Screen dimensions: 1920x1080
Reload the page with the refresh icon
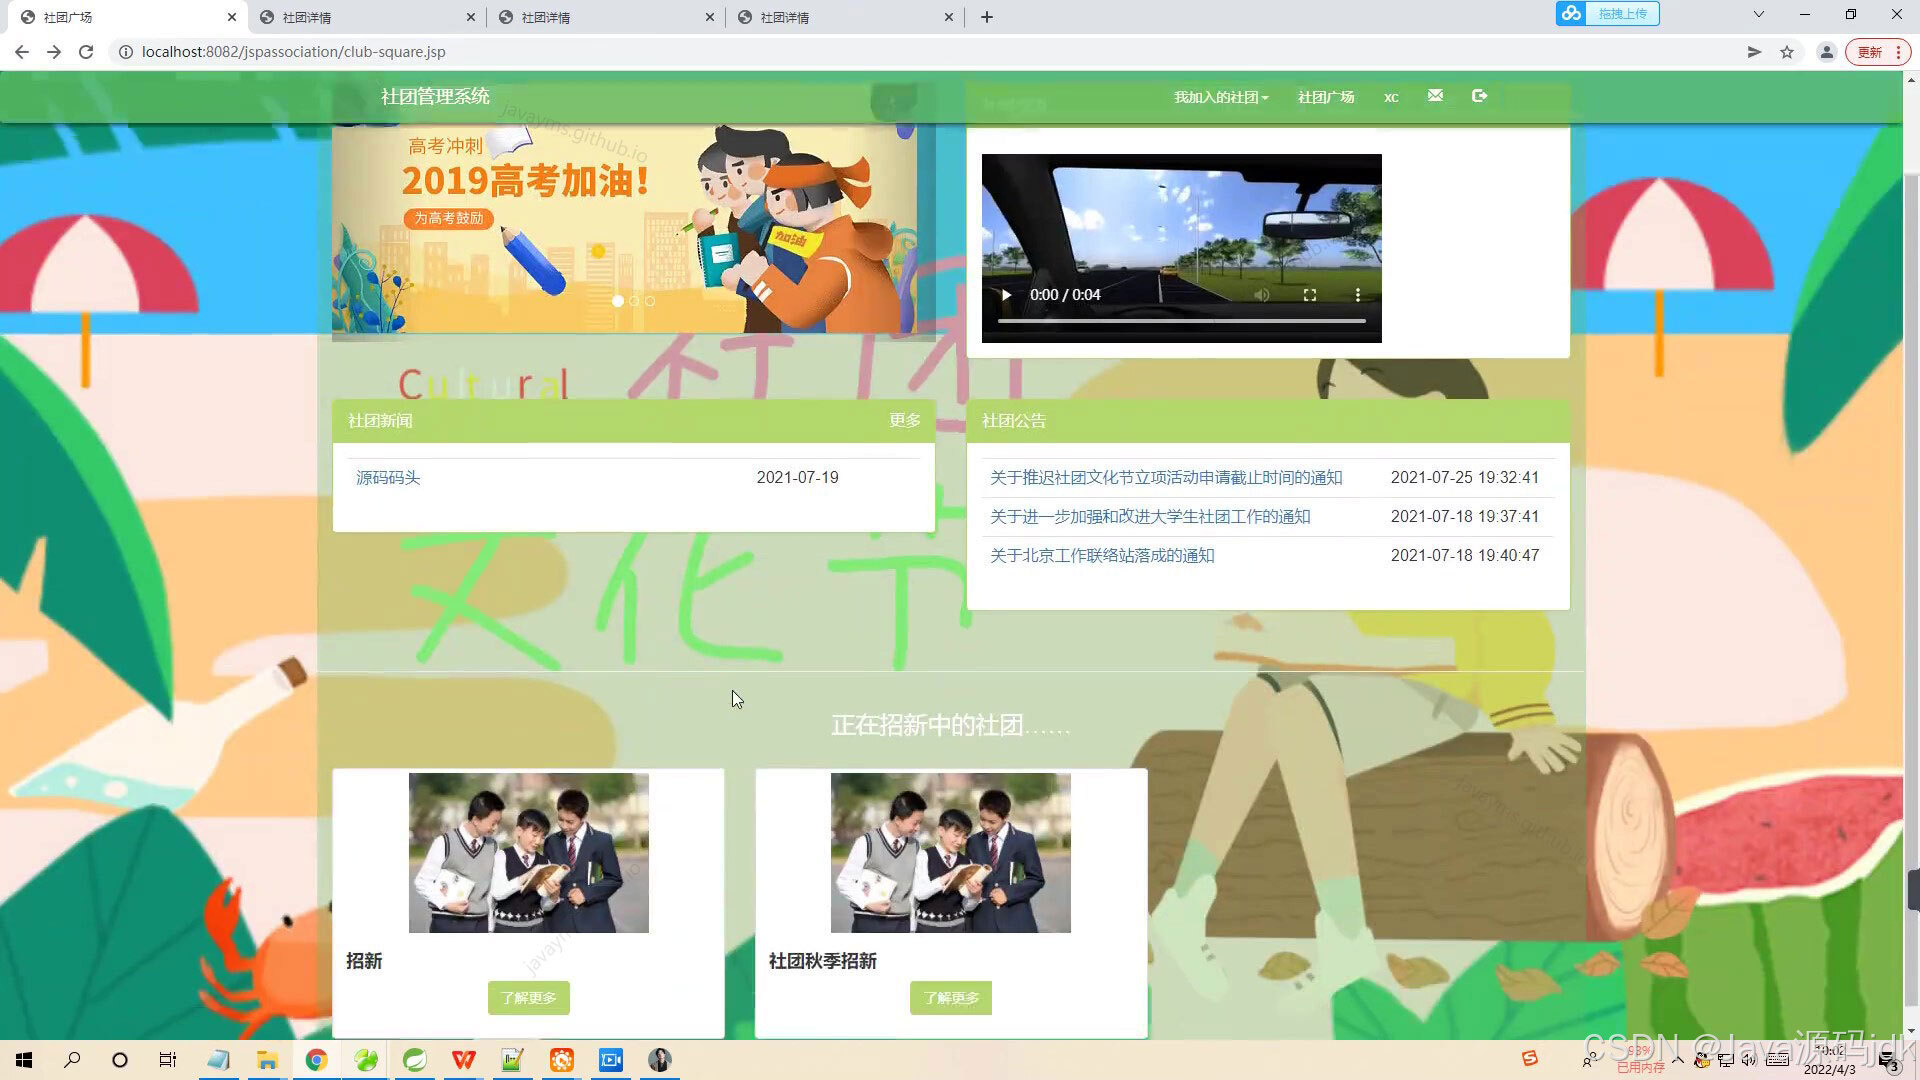[86, 51]
